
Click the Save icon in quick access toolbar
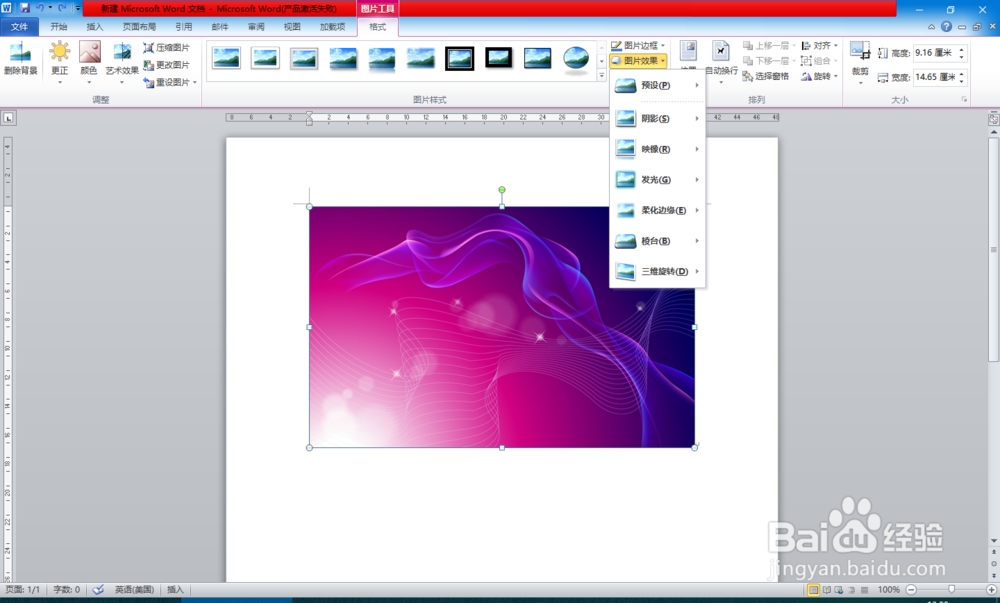tap(25, 8)
